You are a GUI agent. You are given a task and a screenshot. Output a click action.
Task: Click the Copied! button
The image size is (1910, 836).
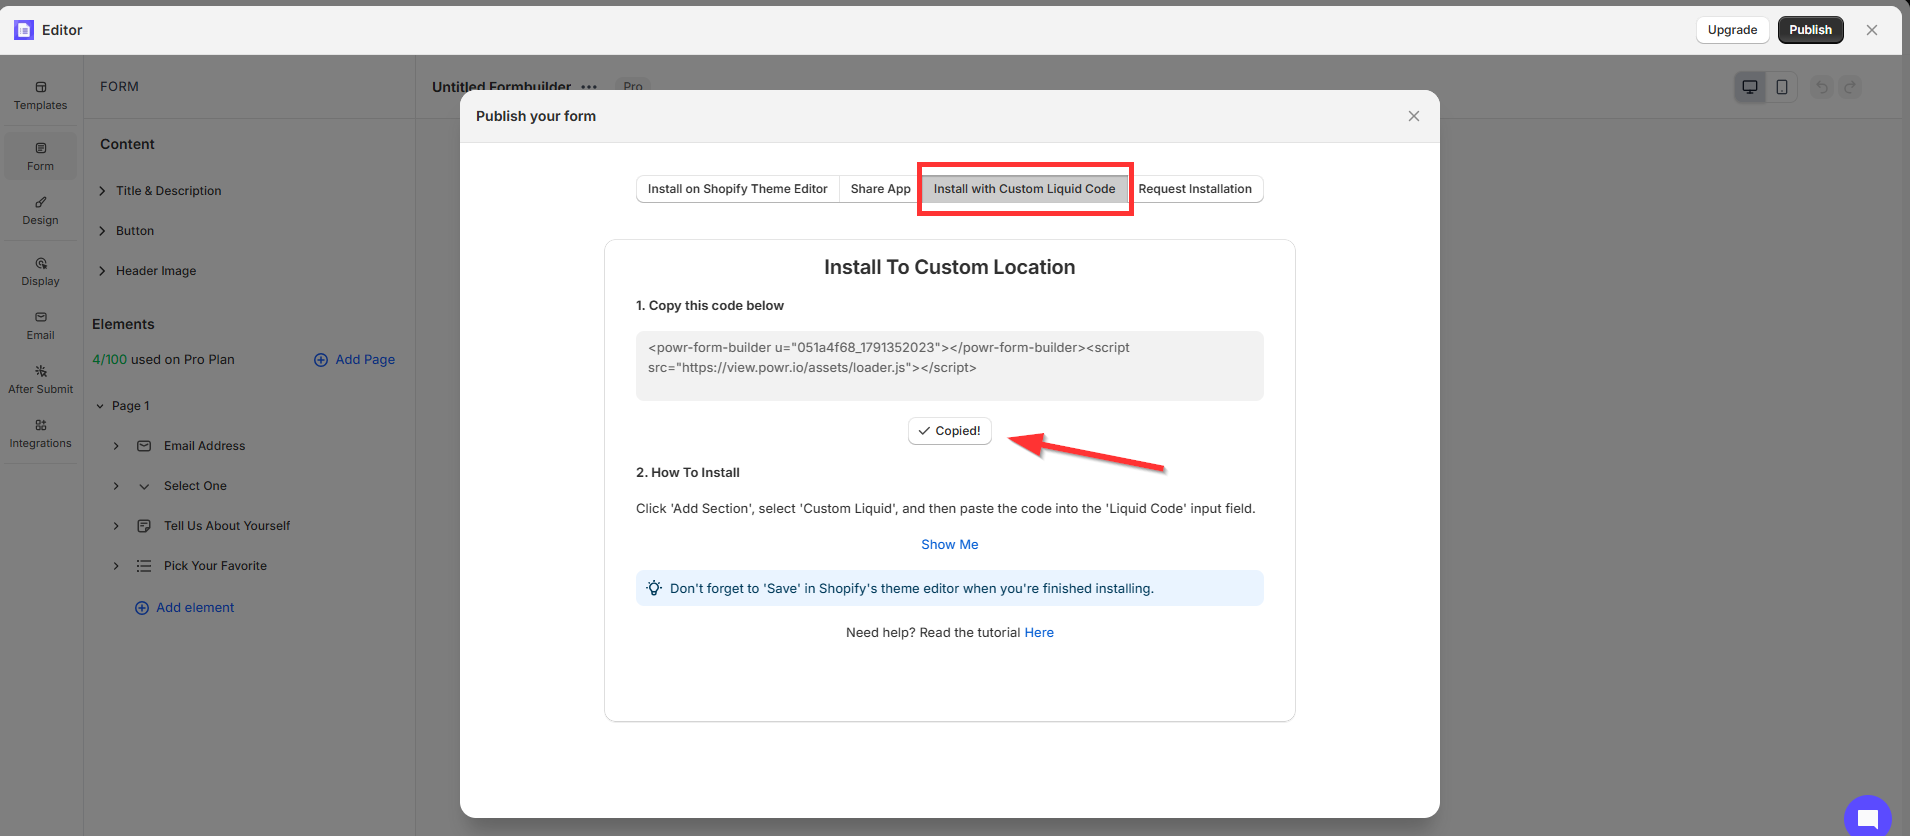950,431
